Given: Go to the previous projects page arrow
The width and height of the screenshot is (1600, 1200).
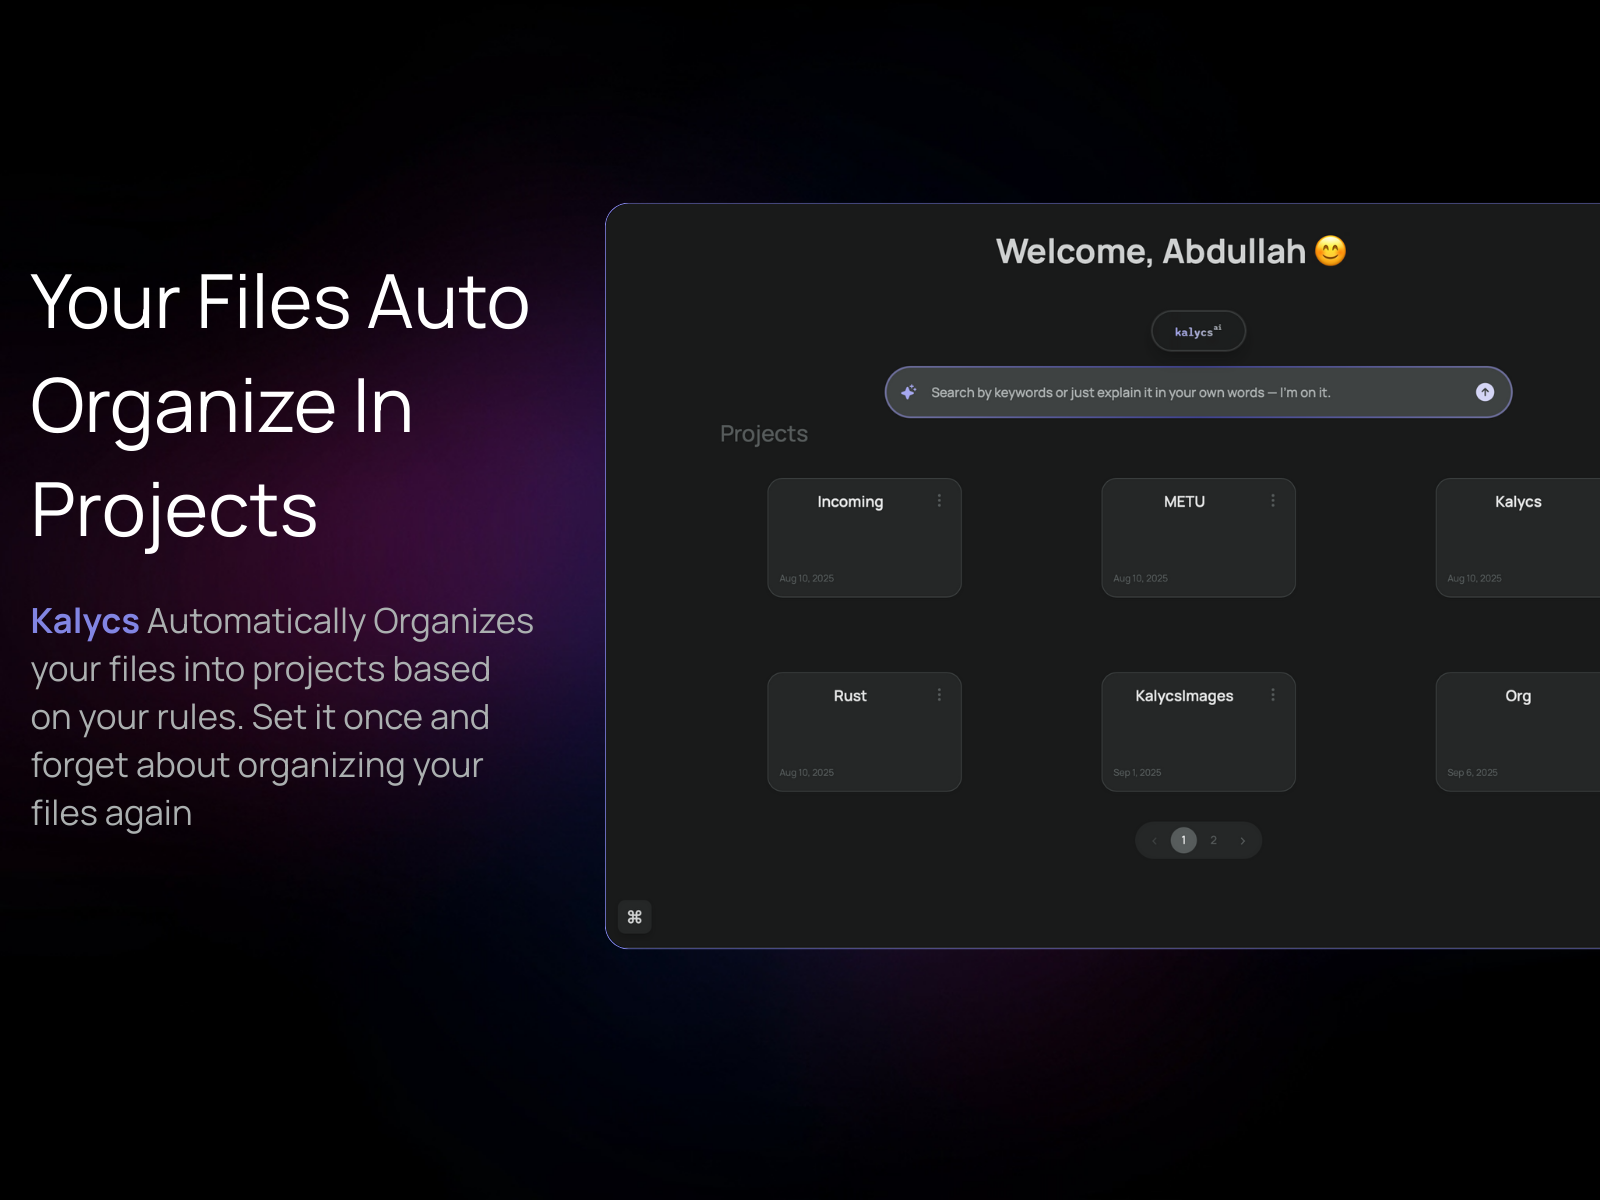Looking at the screenshot, I should (x=1154, y=841).
